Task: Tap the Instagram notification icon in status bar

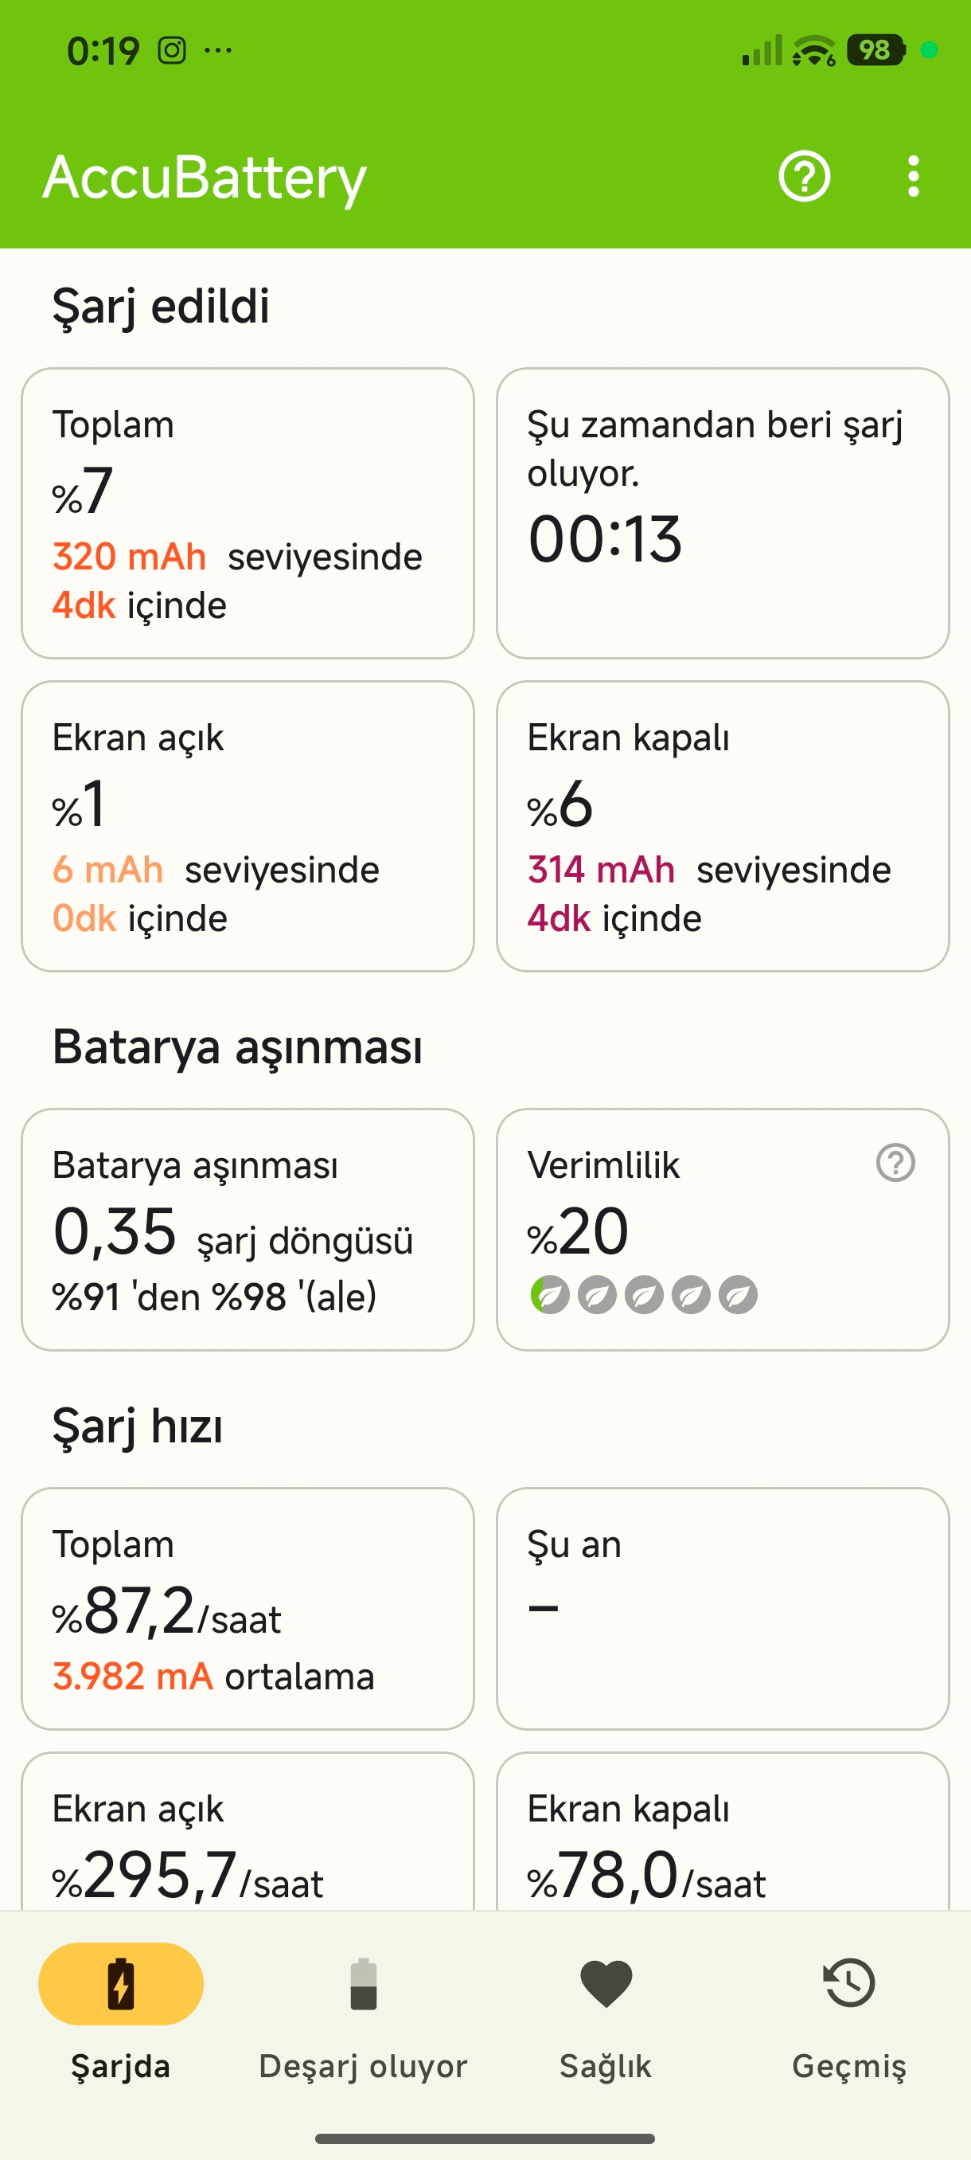Action: click(172, 50)
